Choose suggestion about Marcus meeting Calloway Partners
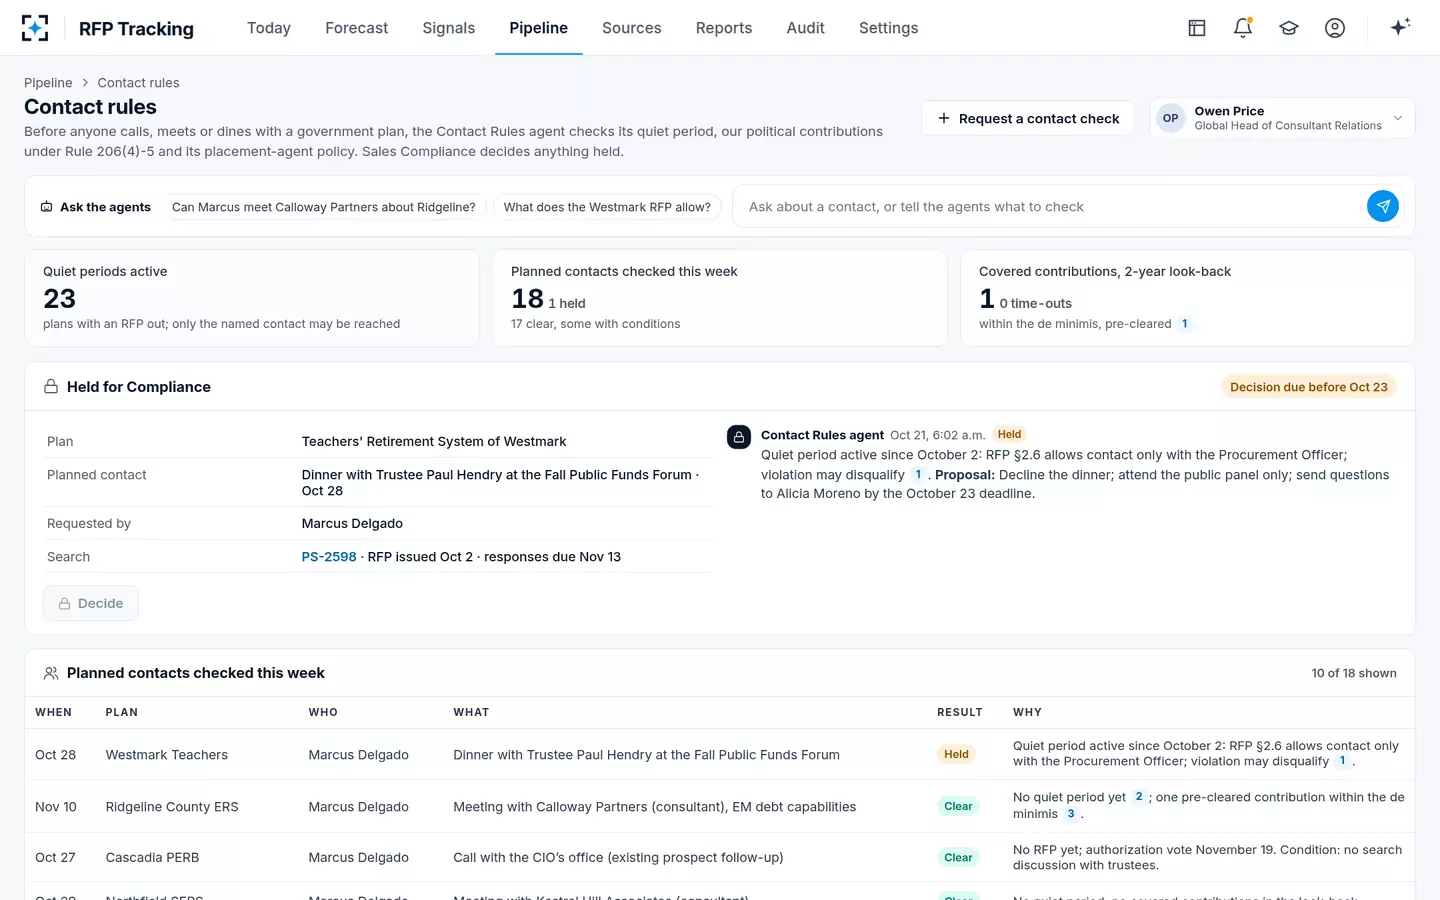1440x900 pixels. click(324, 207)
